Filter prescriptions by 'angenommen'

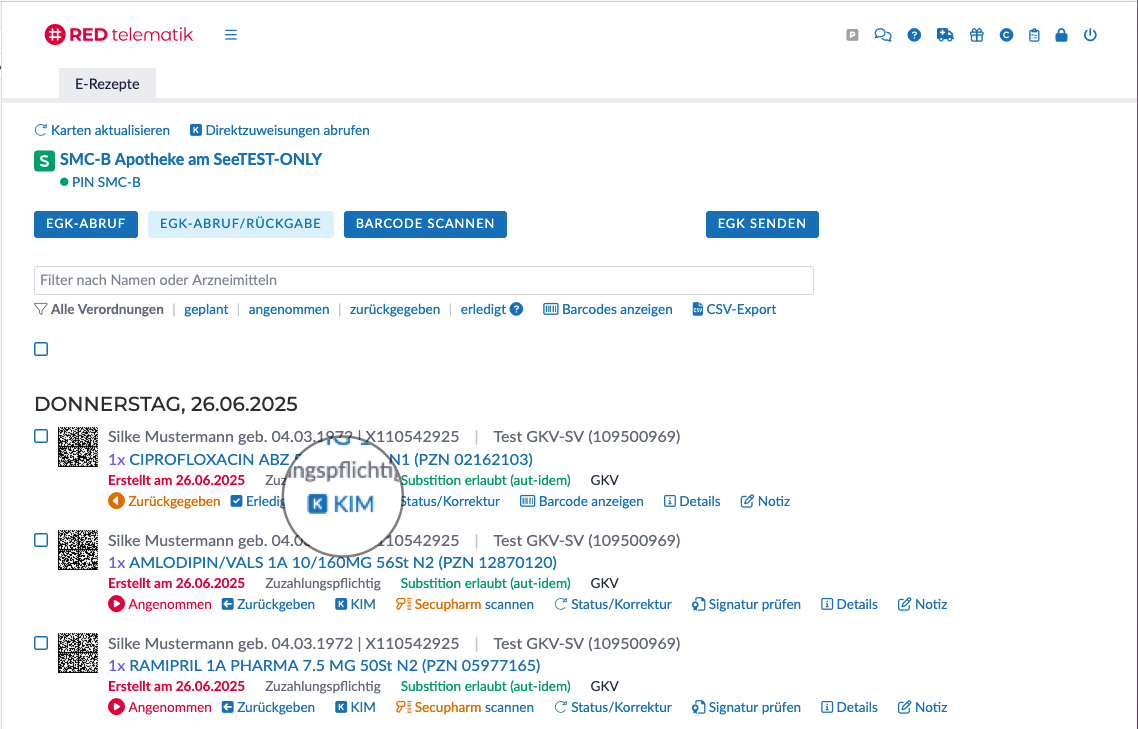[x=289, y=309]
